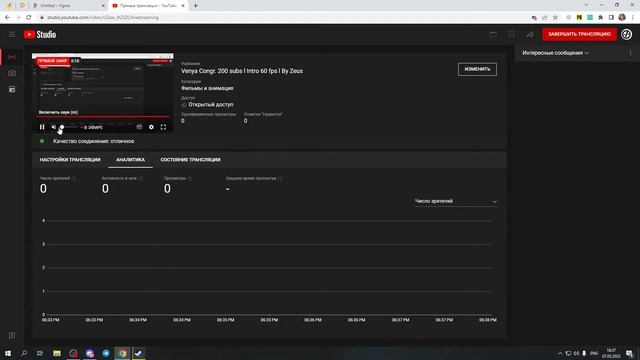Click the Фильмы и анимация category text
Image resolution: width=640 pixels, height=360 pixels.
(x=207, y=88)
